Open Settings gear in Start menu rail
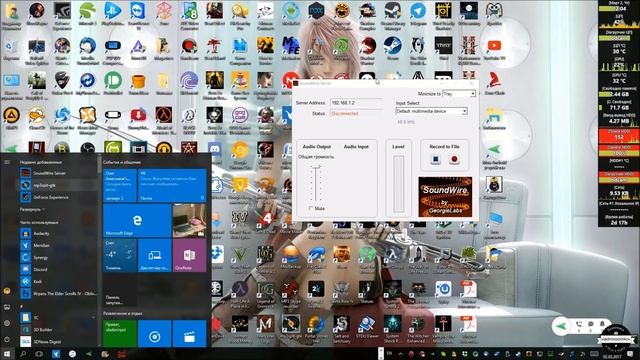The width and height of the screenshot is (640, 360). pyautogui.click(x=7, y=323)
